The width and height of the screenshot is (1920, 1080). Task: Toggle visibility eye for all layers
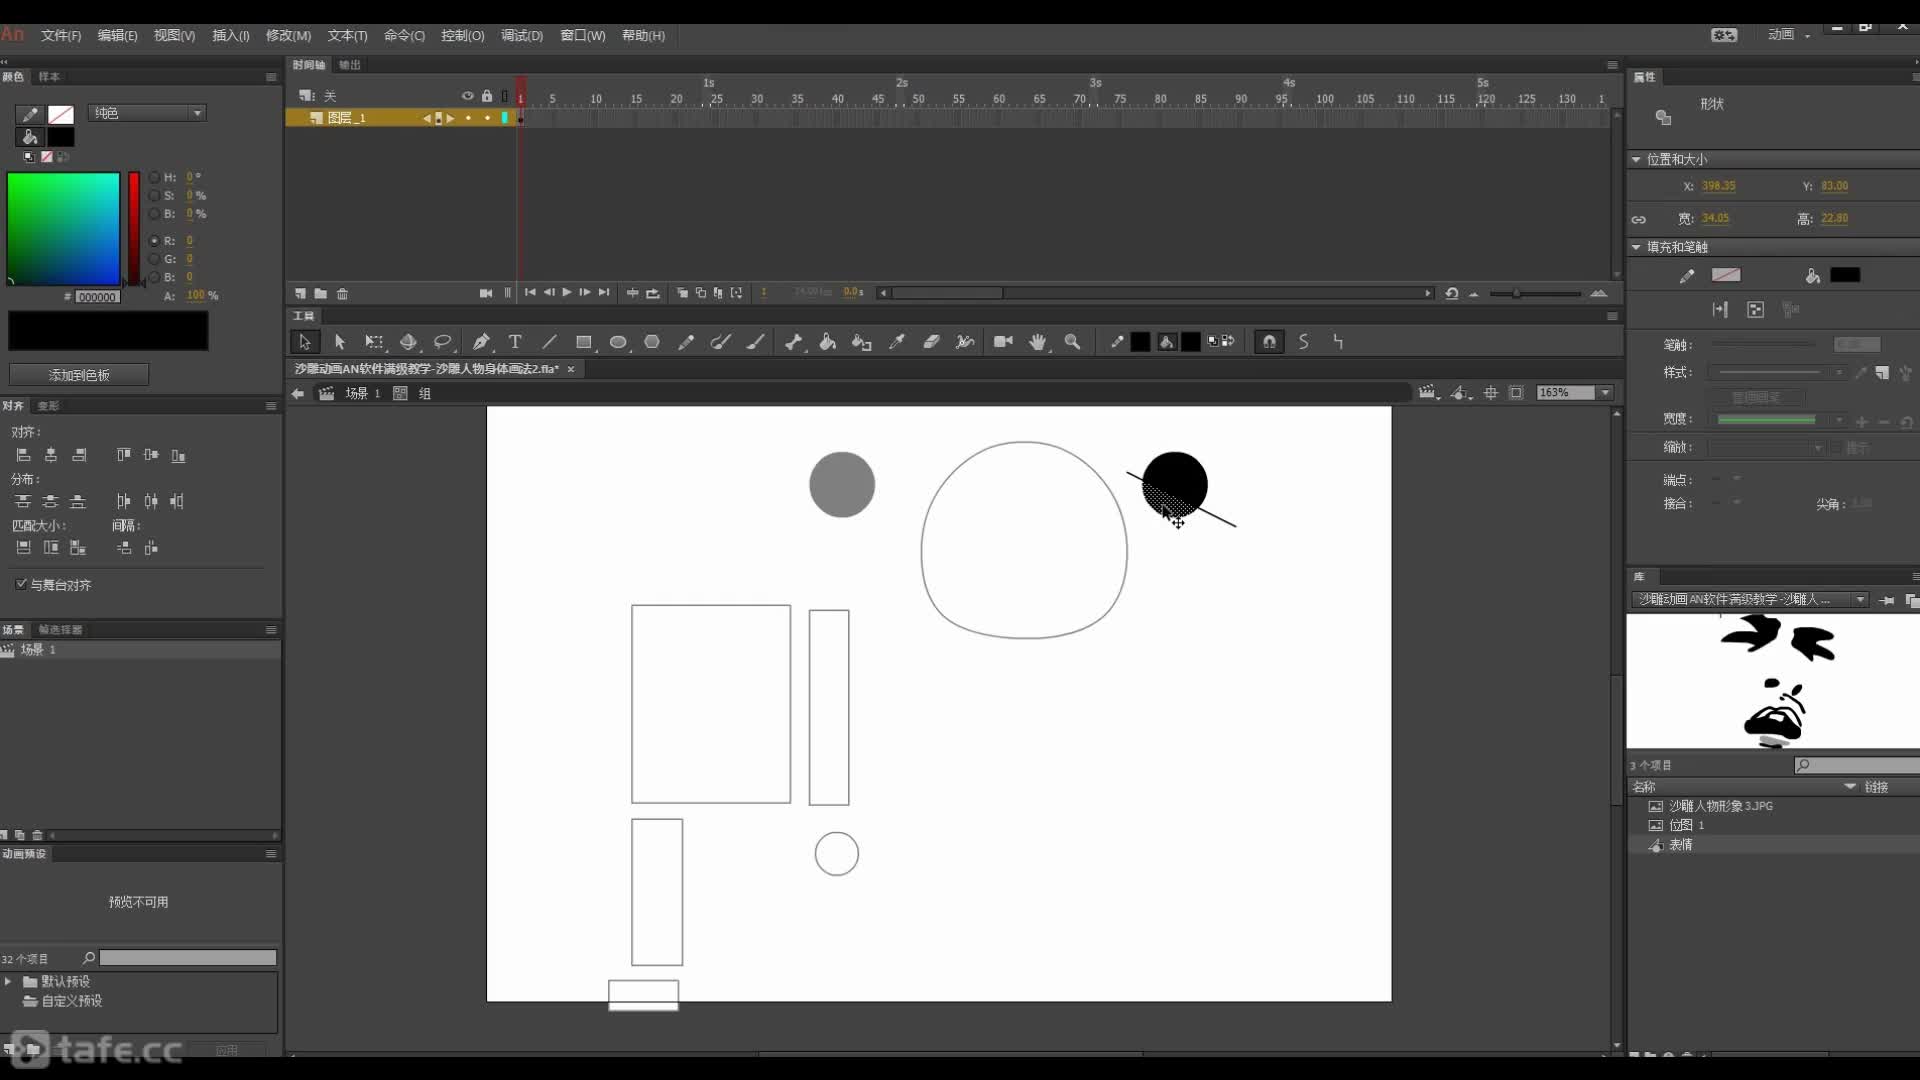[x=467, y=96]
